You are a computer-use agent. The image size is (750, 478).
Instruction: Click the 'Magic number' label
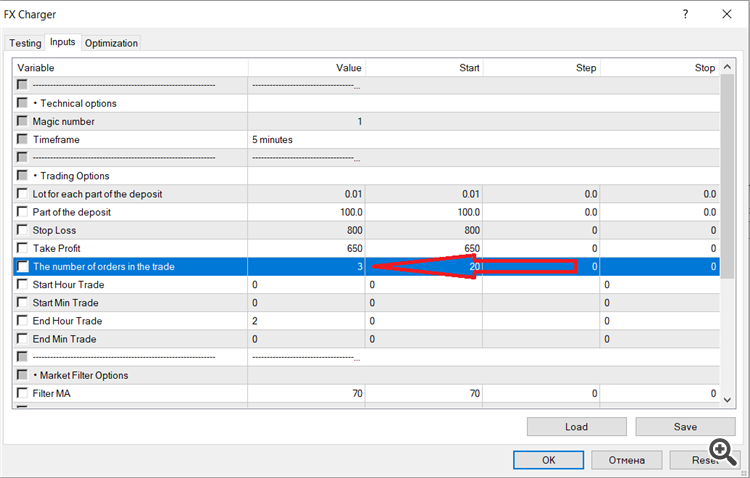click(64, 122)
